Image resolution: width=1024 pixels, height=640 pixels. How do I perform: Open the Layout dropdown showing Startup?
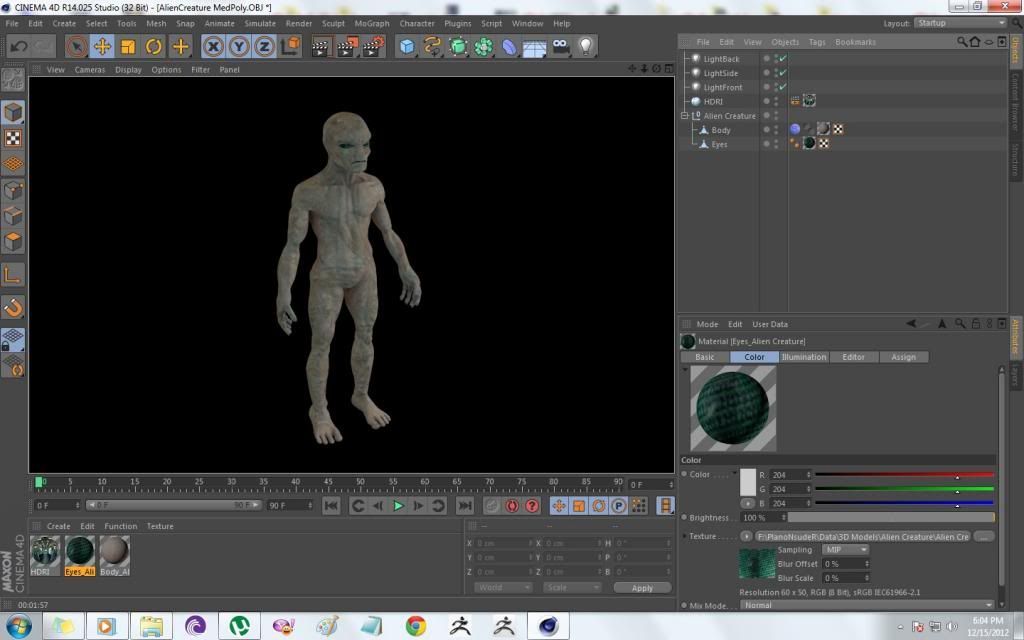[960, 23]
